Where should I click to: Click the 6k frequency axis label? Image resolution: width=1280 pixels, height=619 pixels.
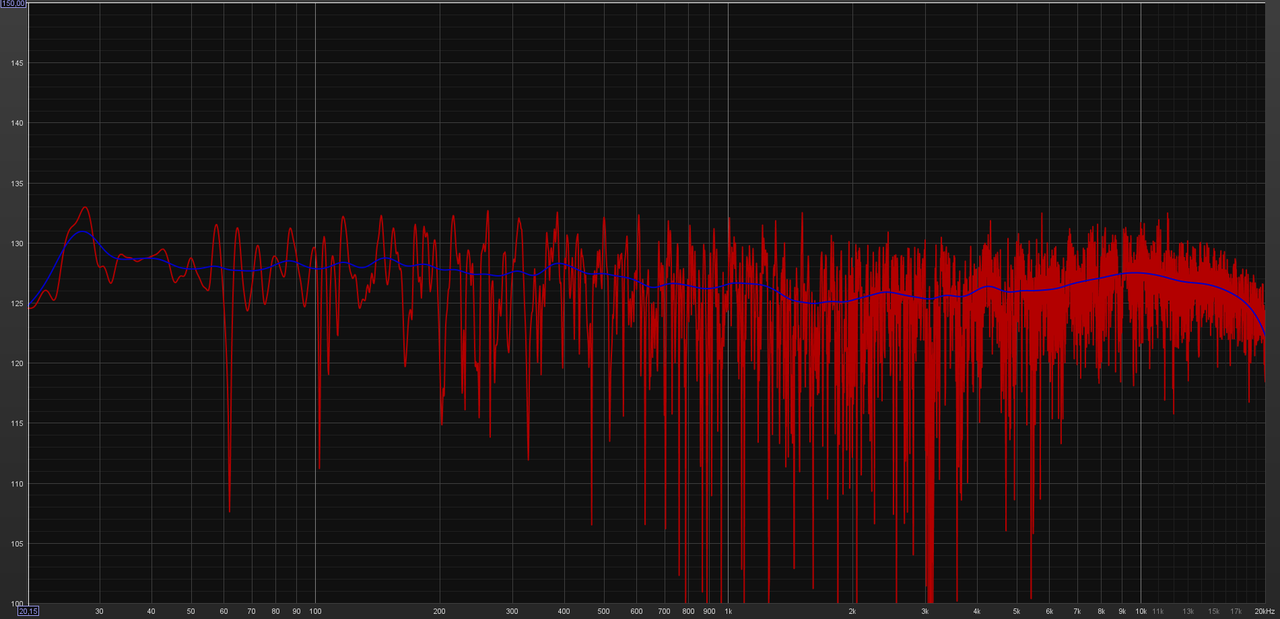point(1049,611)
